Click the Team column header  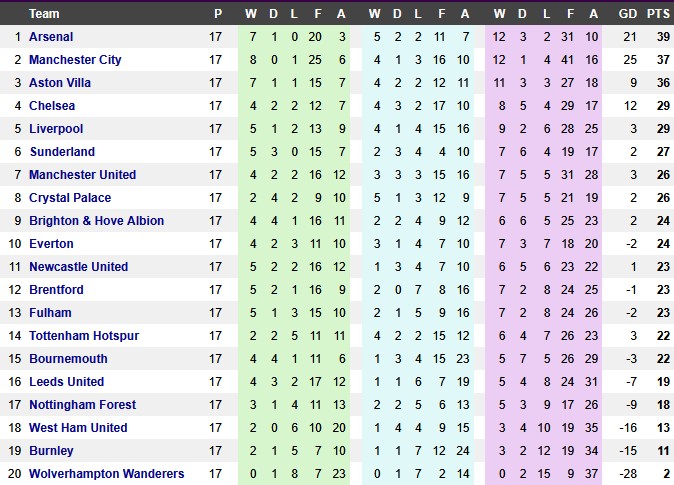[x=44, y=14]
